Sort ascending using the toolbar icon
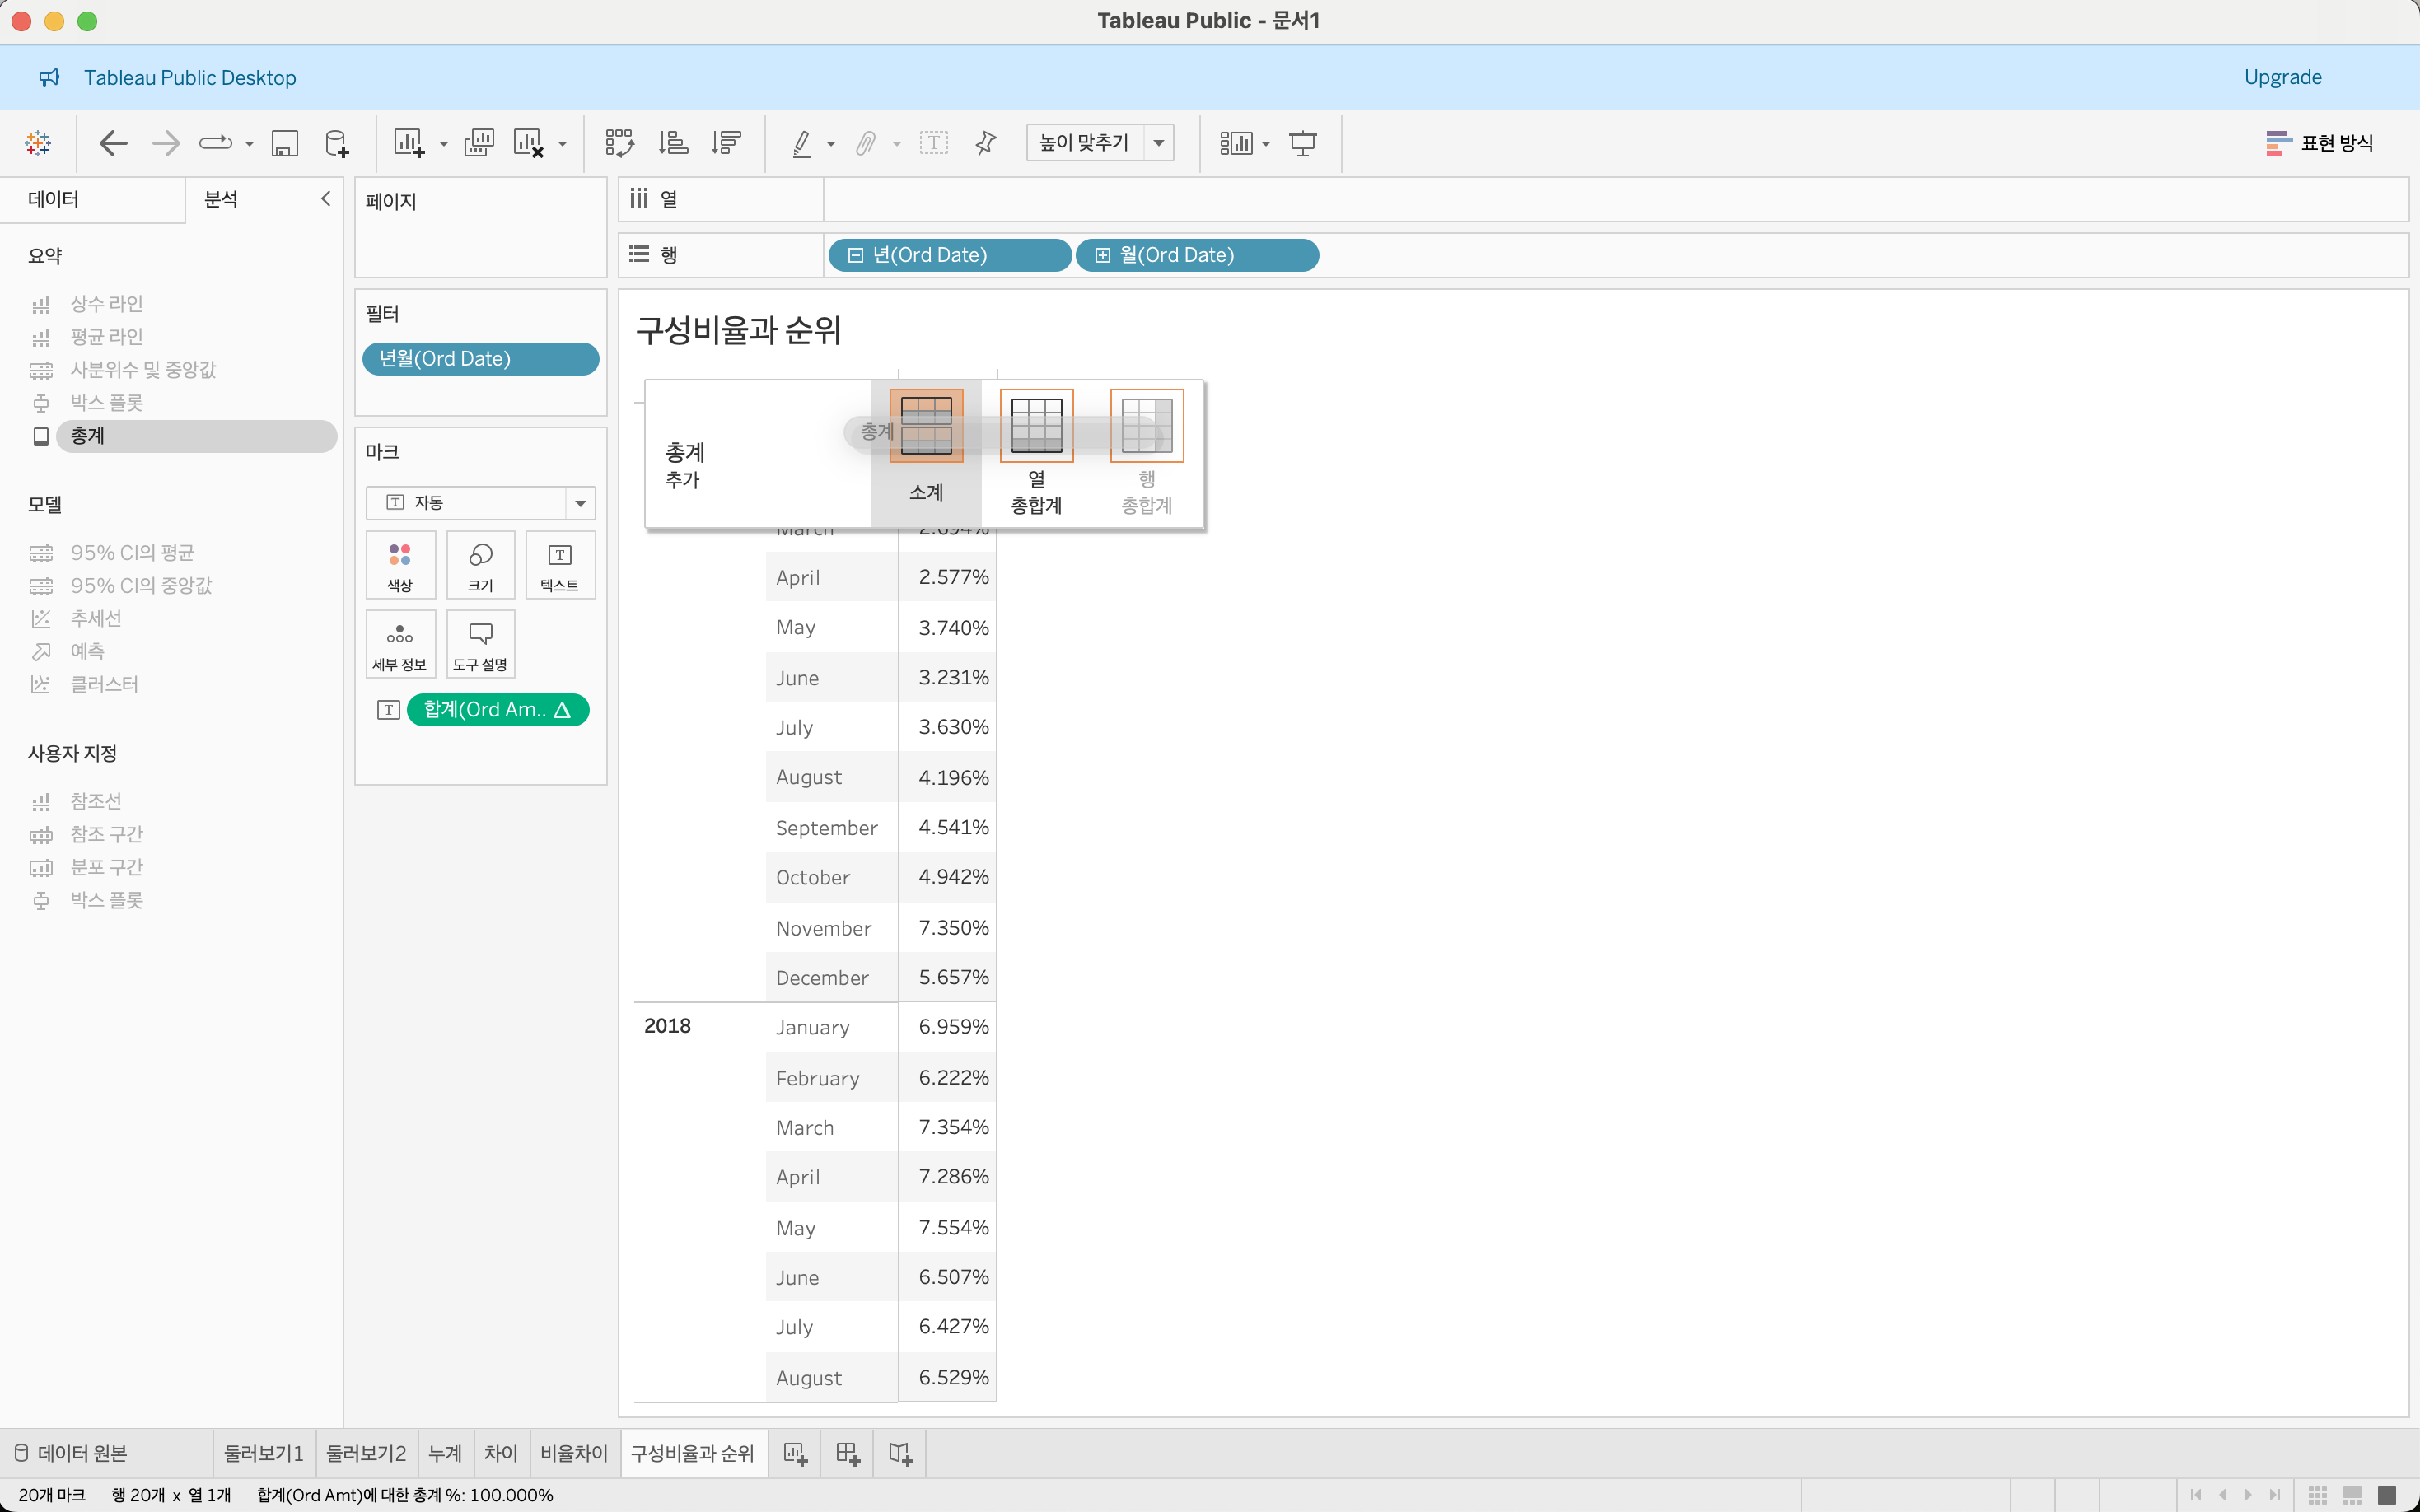The width and height of the screenshot is (2420, 1512). point(673,143)
